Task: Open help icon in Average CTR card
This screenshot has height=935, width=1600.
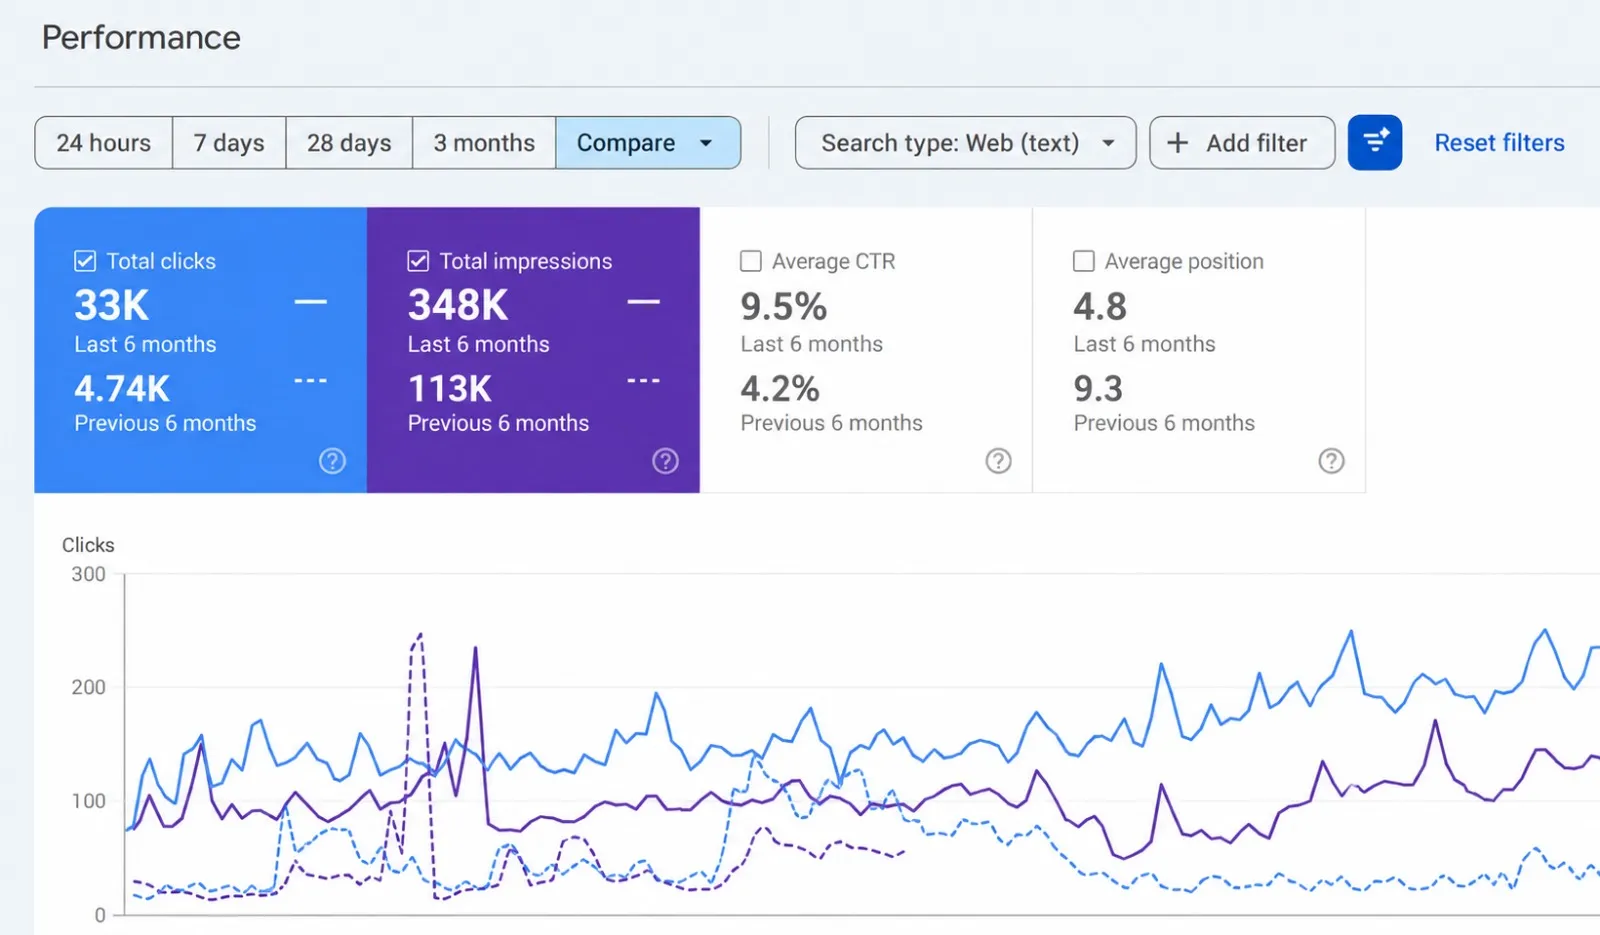Action: [998, 461]
